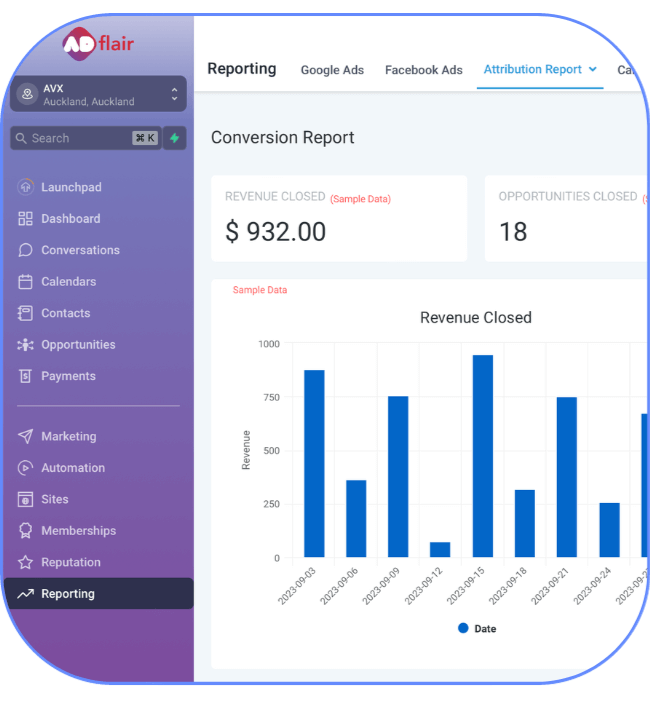Click the 2023-09-06 revenue bar

(356, 519)
